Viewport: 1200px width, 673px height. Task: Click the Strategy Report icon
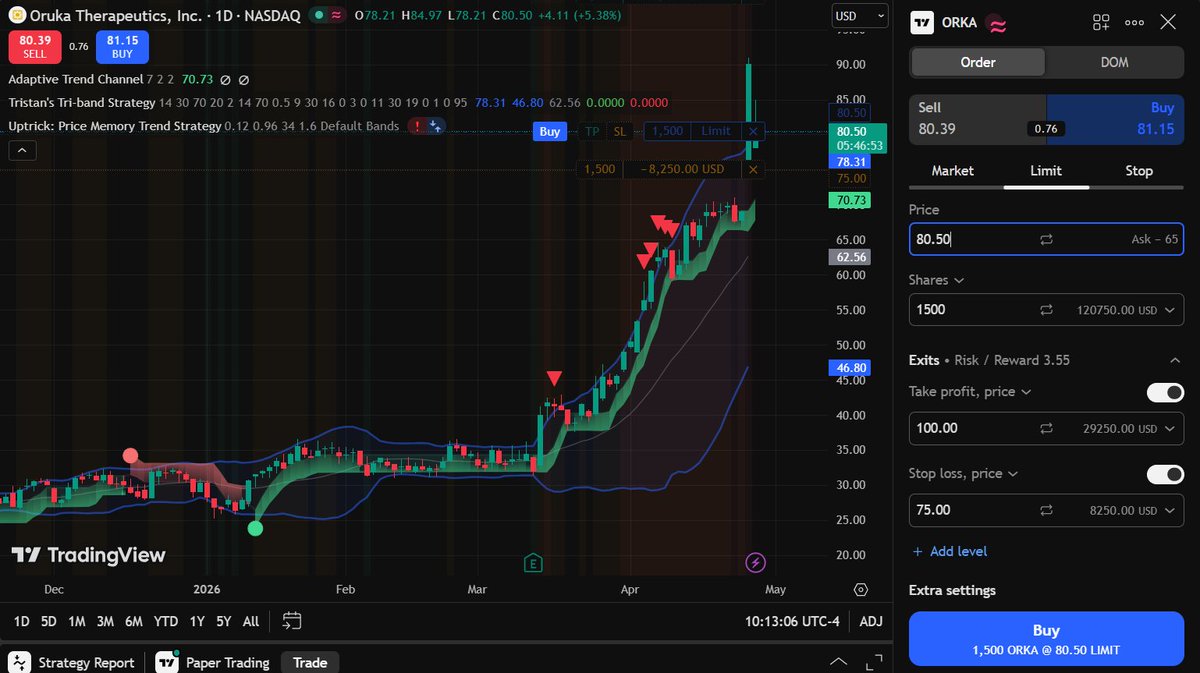[19, 662]
